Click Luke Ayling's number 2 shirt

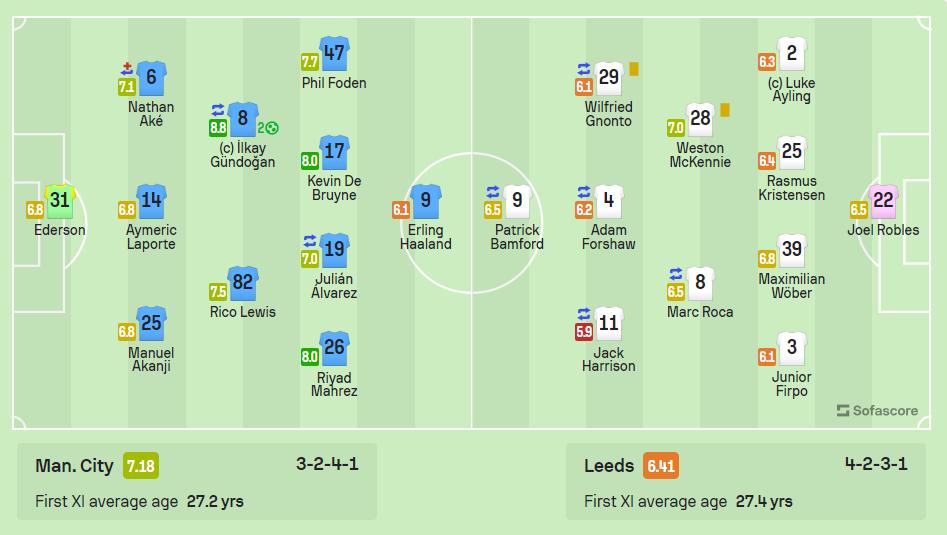tap(792, 54)
